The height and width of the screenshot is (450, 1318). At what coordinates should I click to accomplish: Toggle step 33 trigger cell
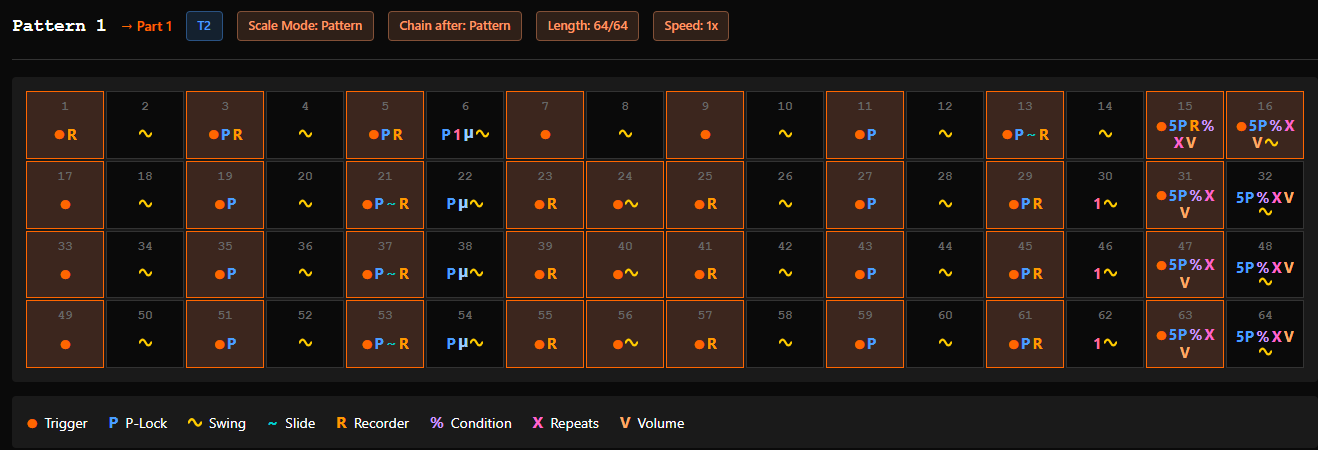point(65,264)
